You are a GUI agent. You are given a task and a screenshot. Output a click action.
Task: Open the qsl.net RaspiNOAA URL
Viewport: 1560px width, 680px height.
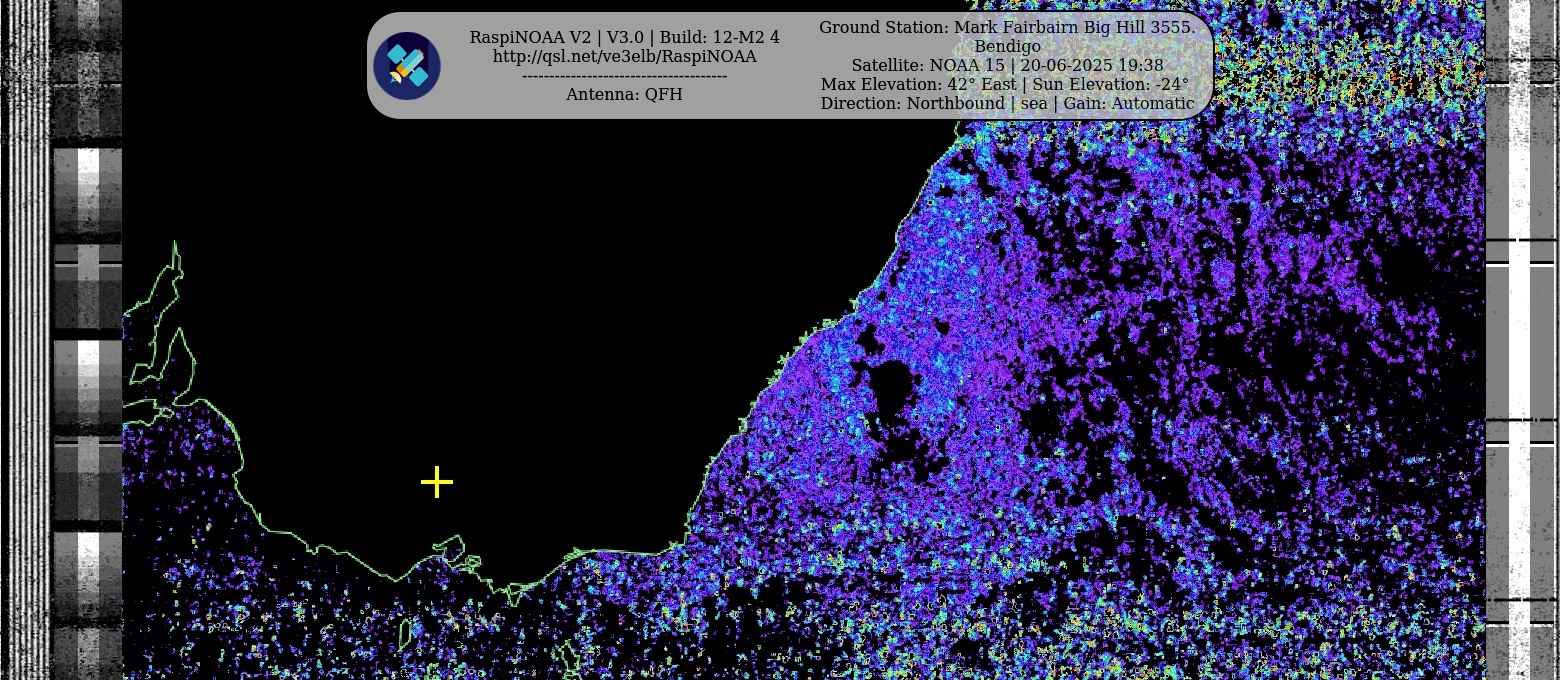[624, 57]
